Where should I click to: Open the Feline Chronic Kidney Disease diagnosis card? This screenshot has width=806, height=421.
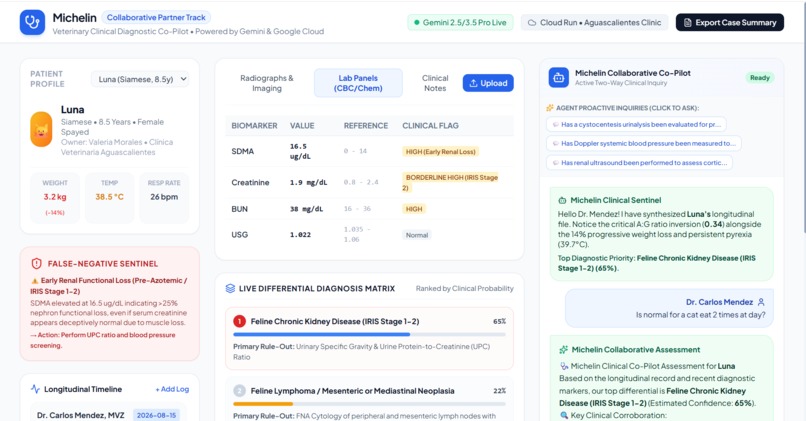pyautogui.click(x=369, y=338)
